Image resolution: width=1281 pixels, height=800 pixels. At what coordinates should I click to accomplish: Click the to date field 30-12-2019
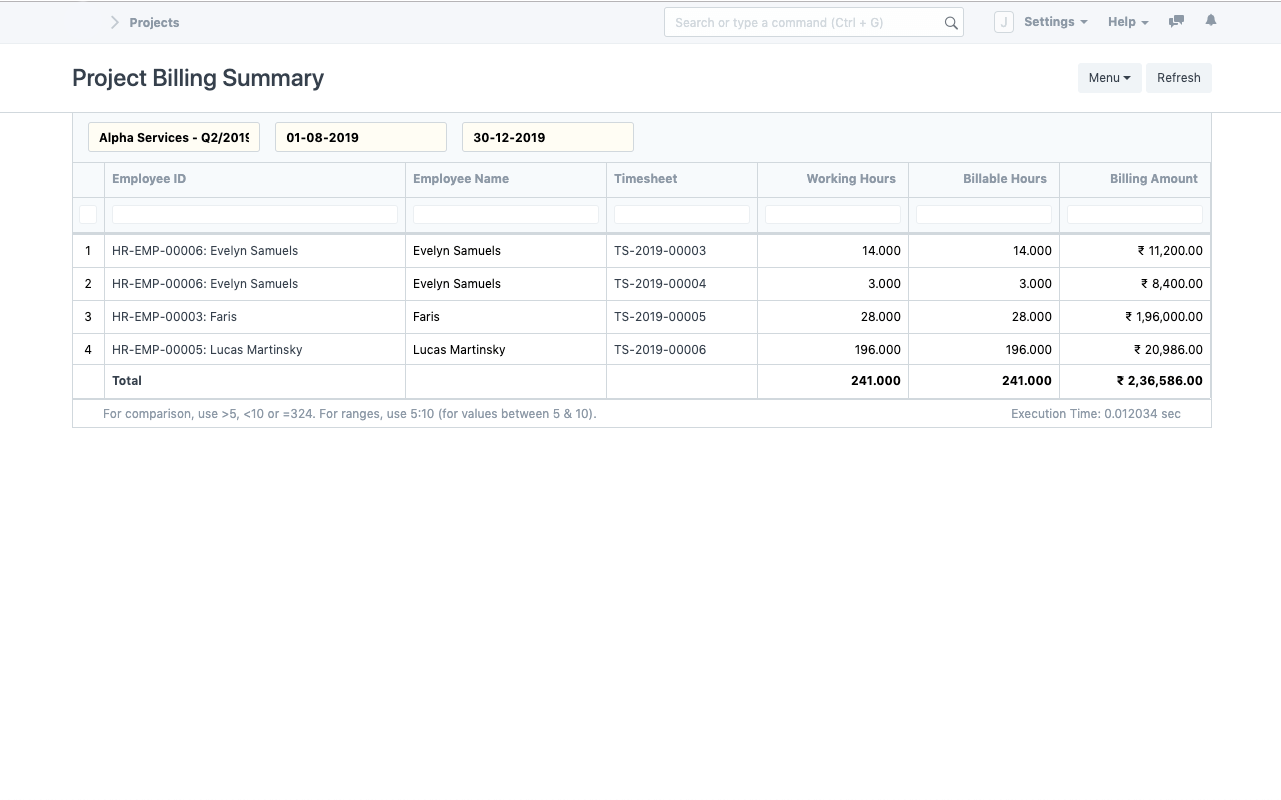pyautogui.click(x=547, y=137)
